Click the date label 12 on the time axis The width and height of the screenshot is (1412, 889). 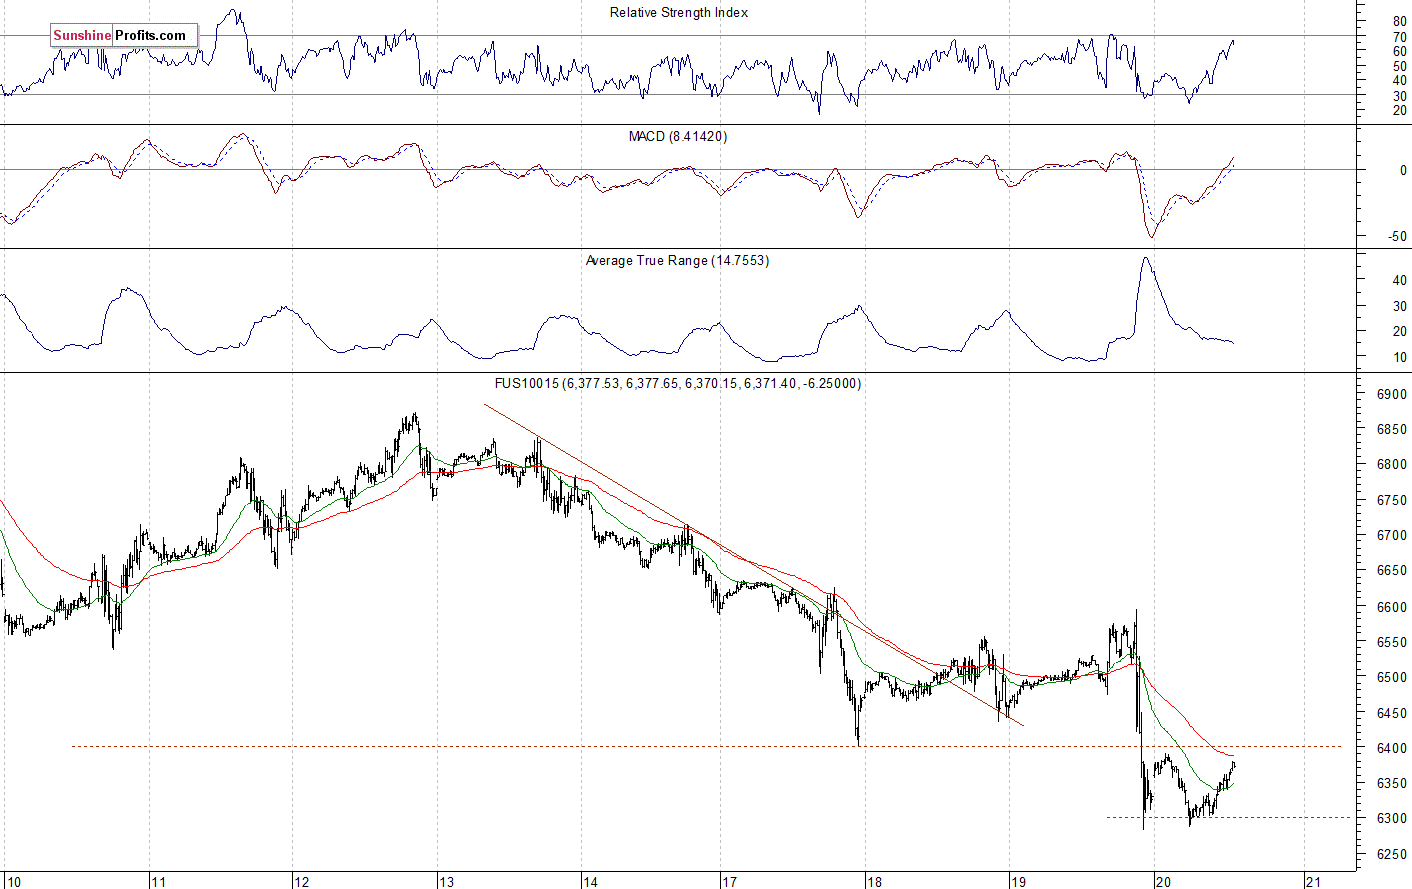click(x=301, y=881)
